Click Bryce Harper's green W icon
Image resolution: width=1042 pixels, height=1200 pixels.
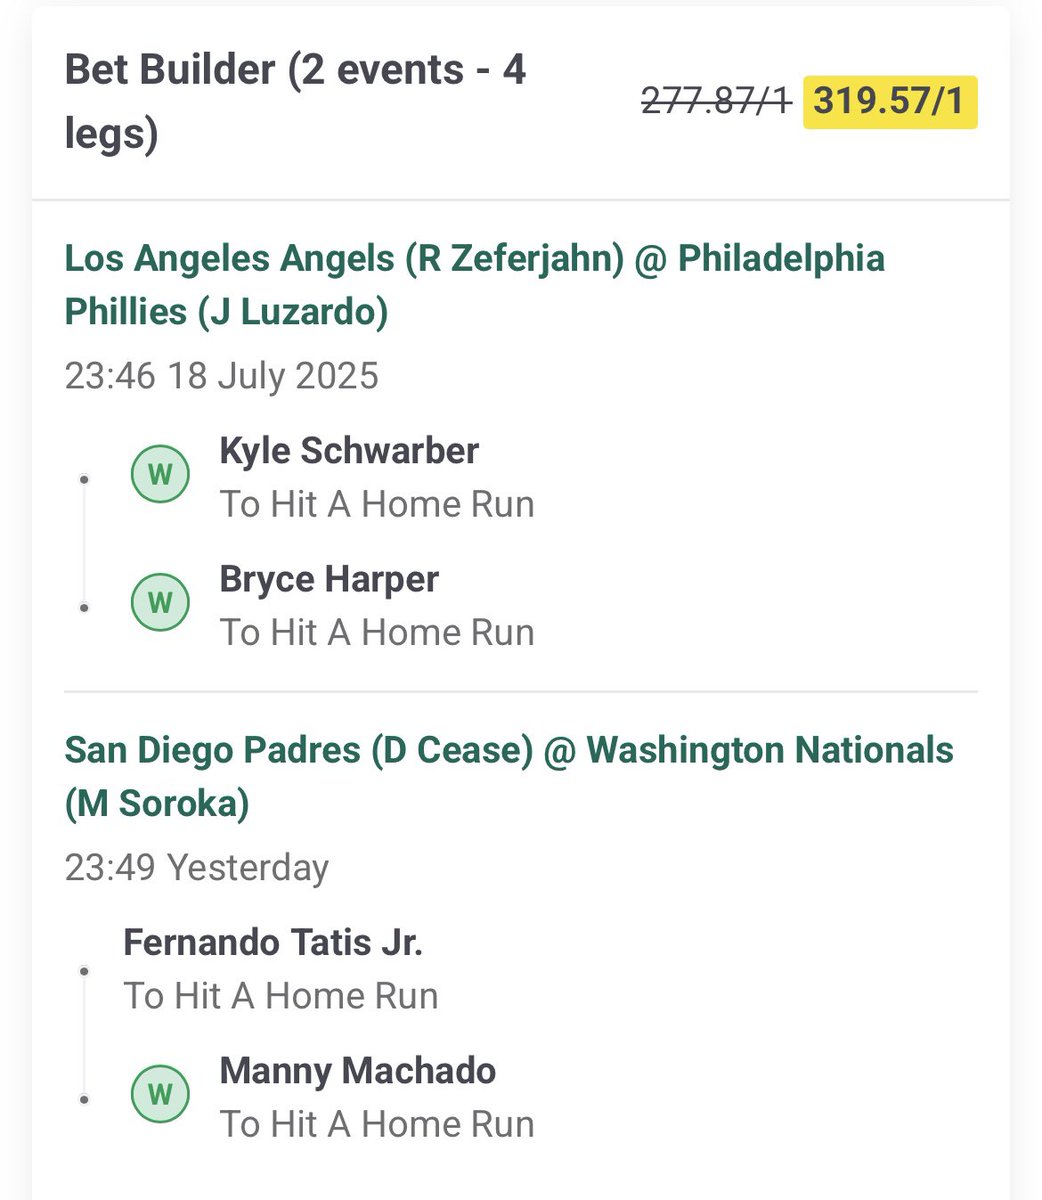tap(160, 603)
